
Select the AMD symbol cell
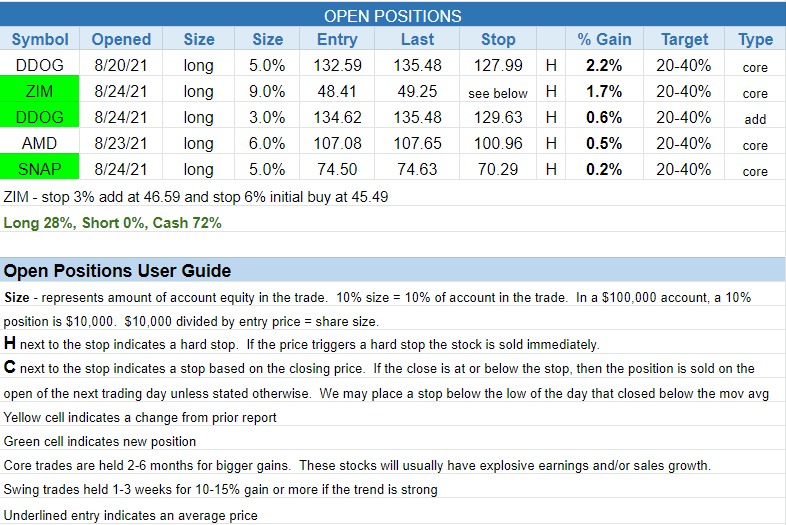[x=40, y=143]
